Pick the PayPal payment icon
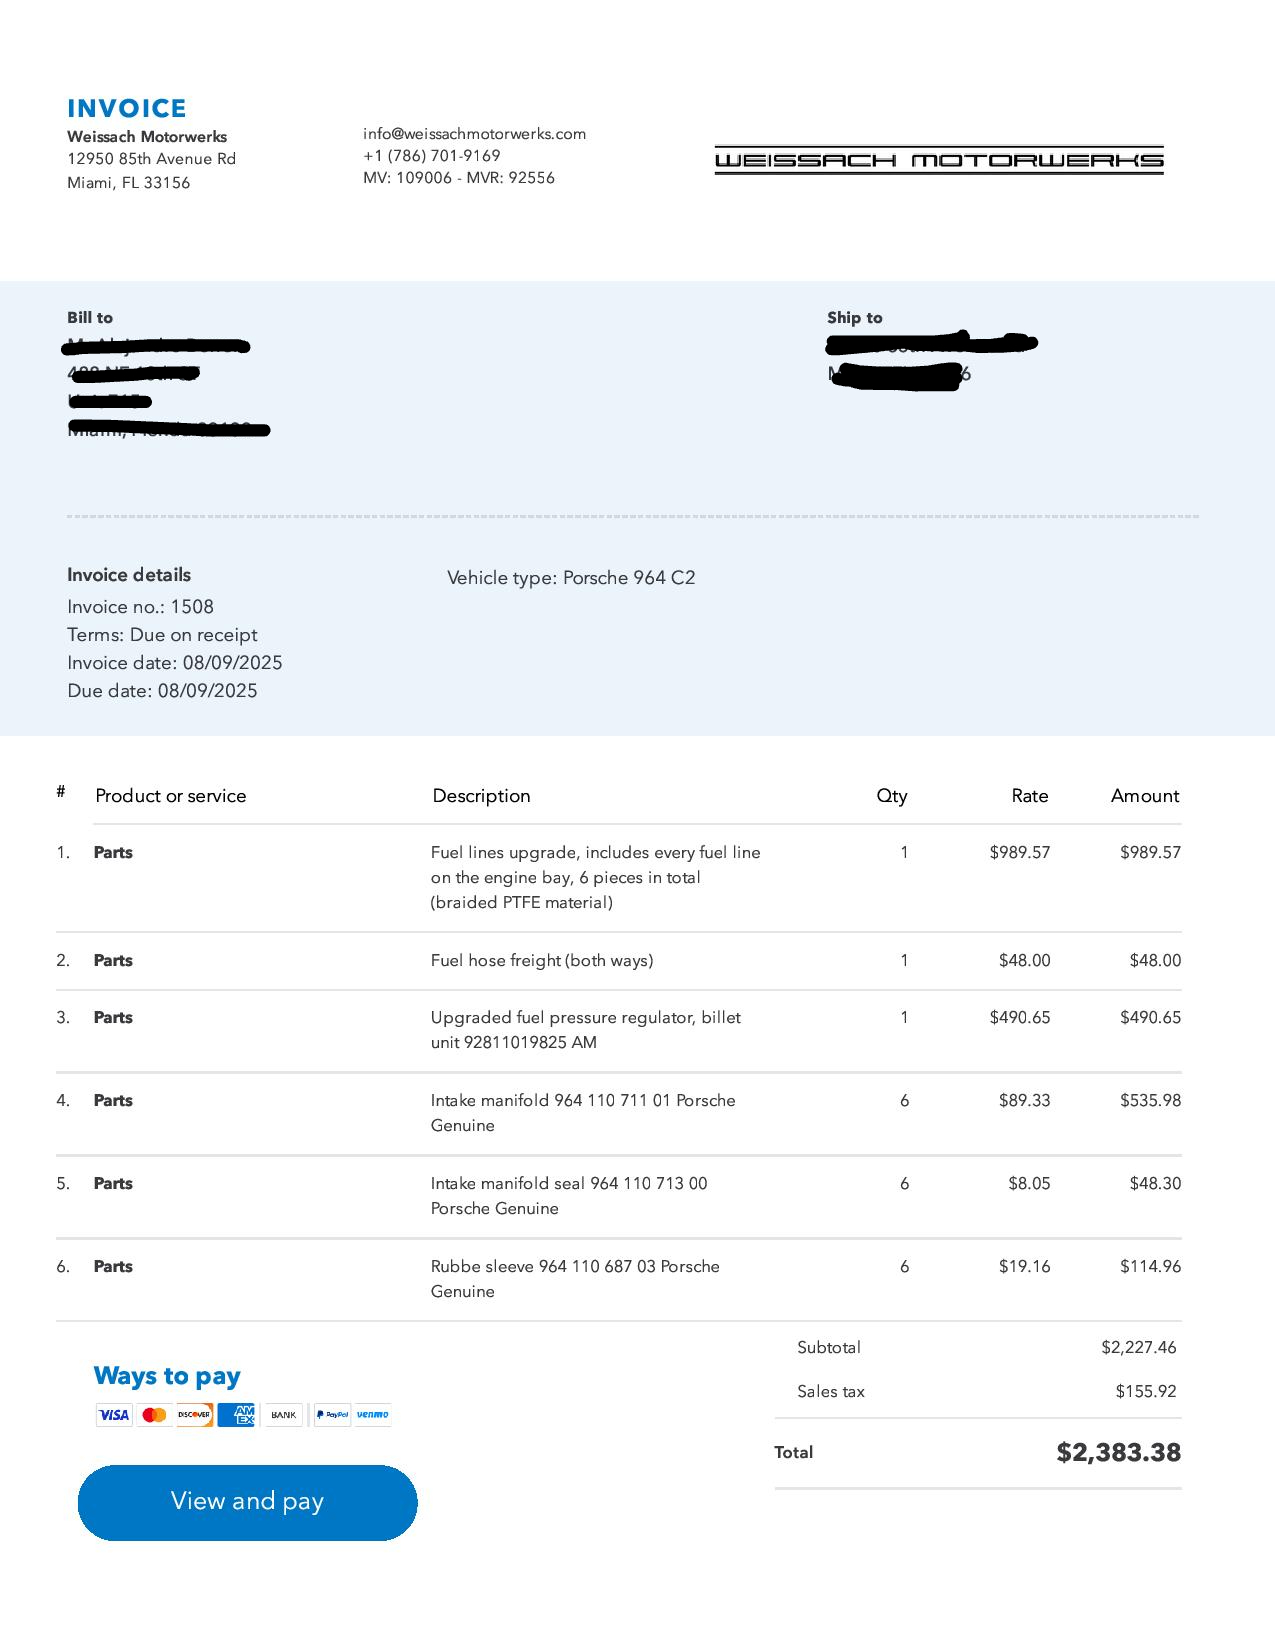1275x1650 pixels. [x=332, y=1414]
